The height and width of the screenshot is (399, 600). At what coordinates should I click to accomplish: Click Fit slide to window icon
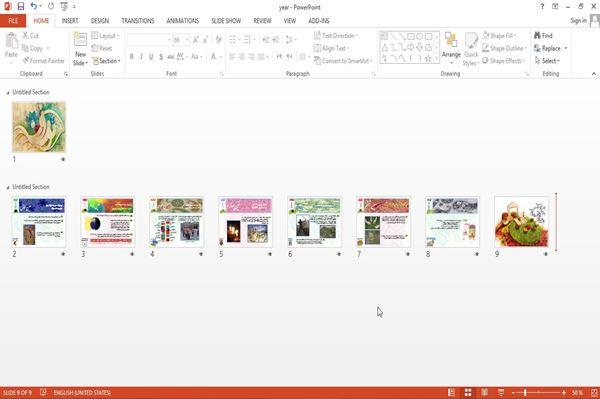[594, 392]
